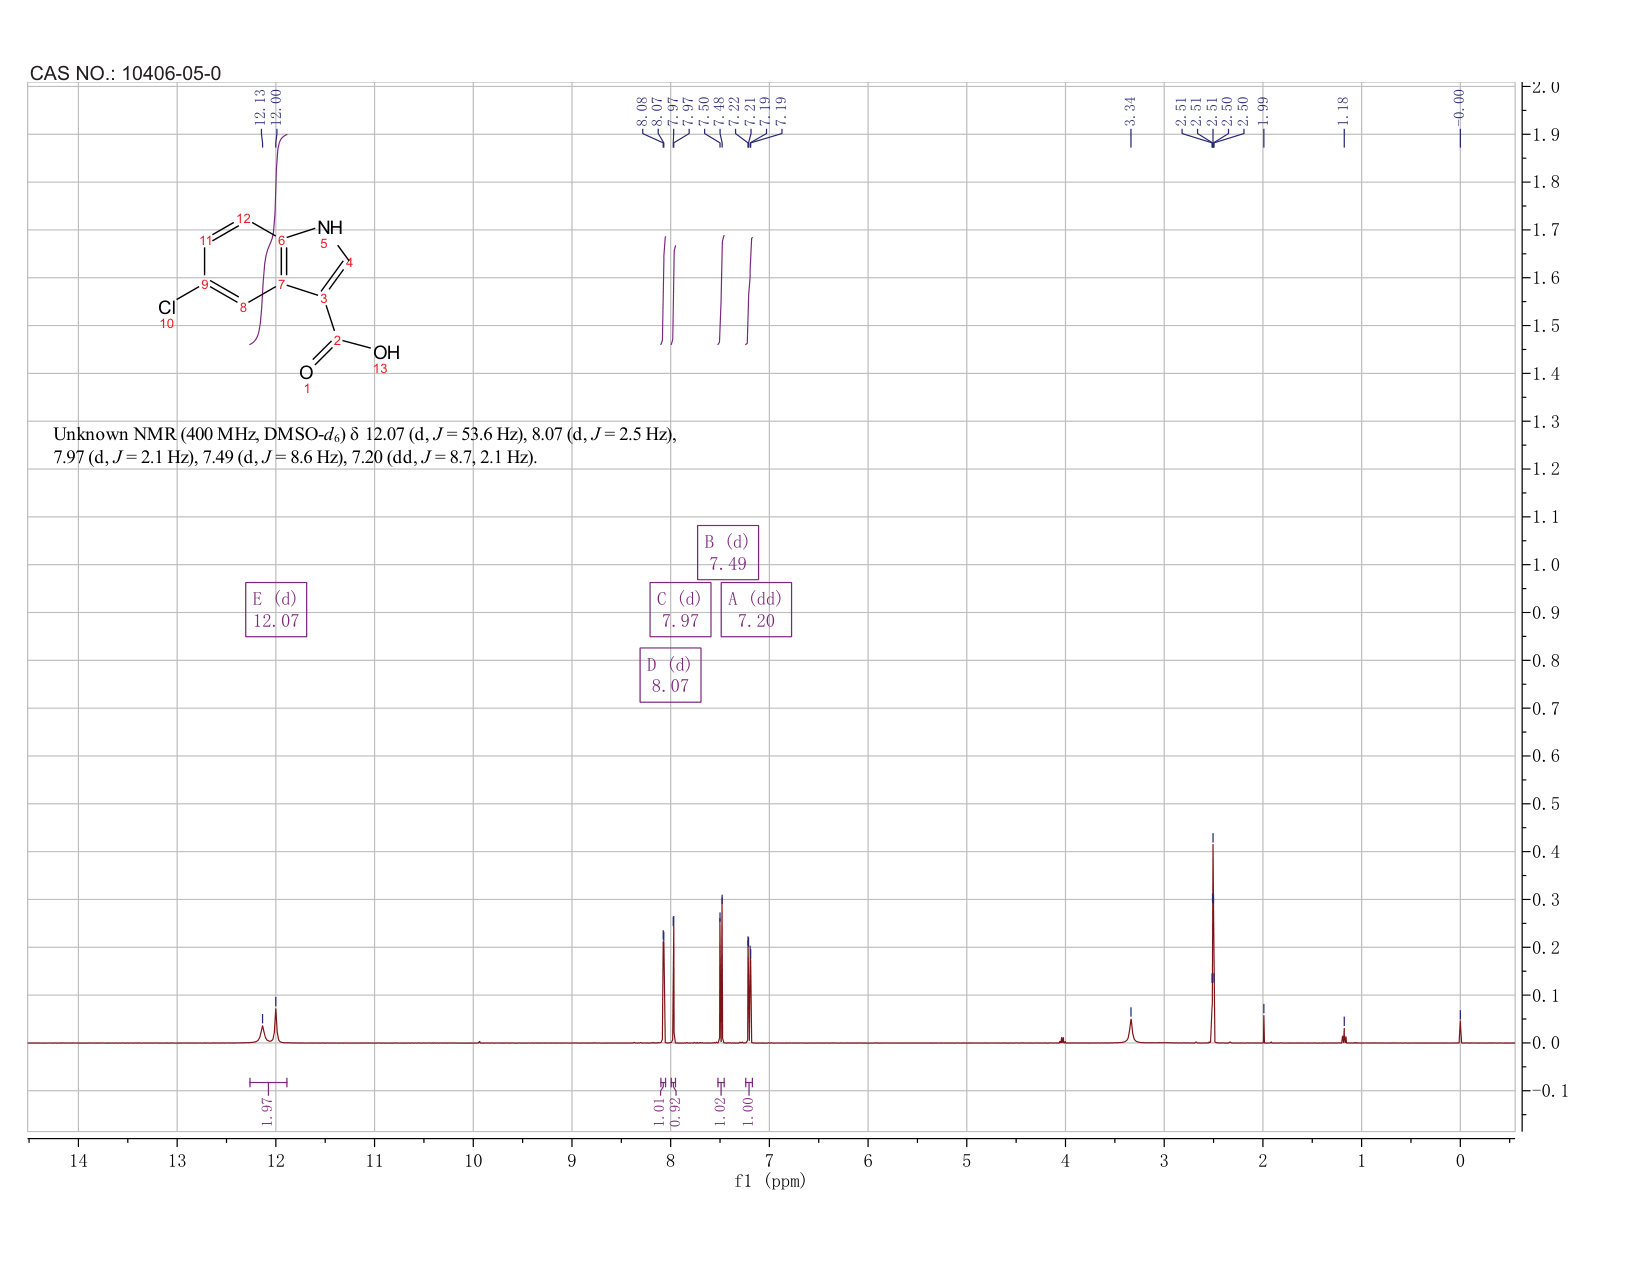This screenshot has height=1275, width=1650.
Task: Click multiplet box B (d) 7.49
Action: click(728, 552)
